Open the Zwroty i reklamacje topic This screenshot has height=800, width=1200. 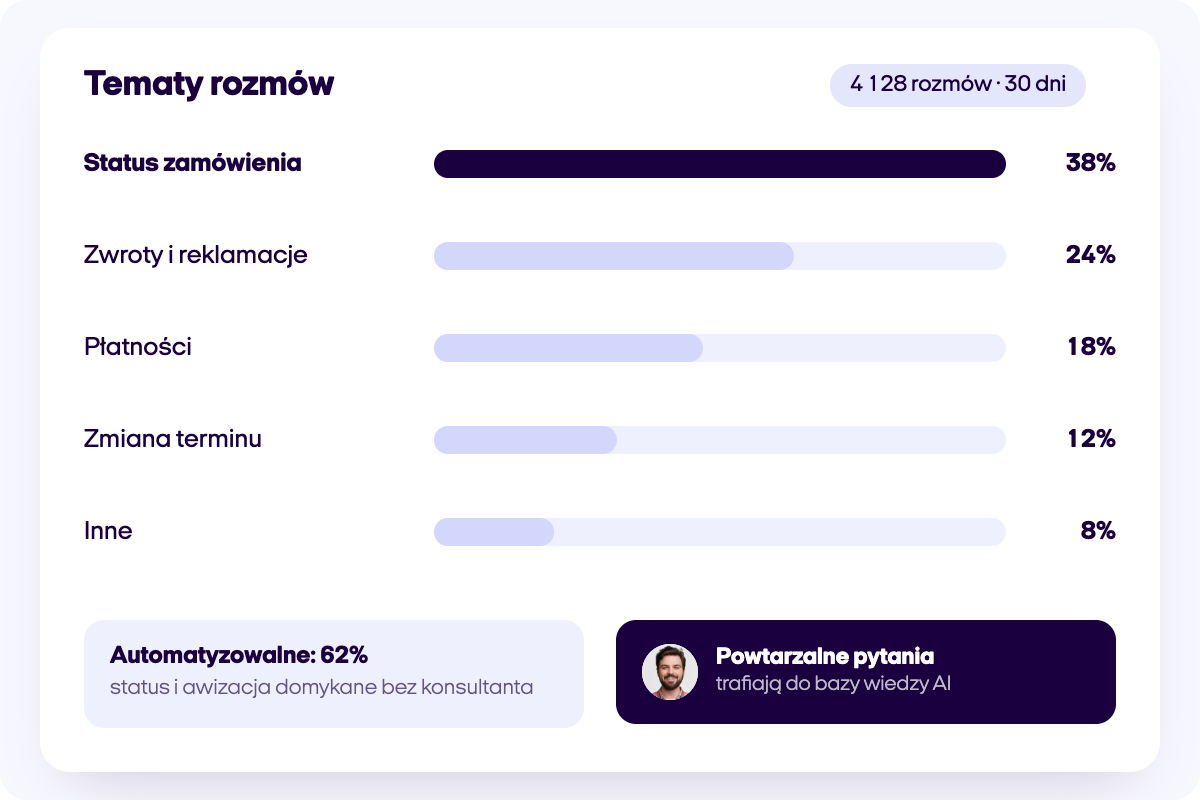(196, 255)
